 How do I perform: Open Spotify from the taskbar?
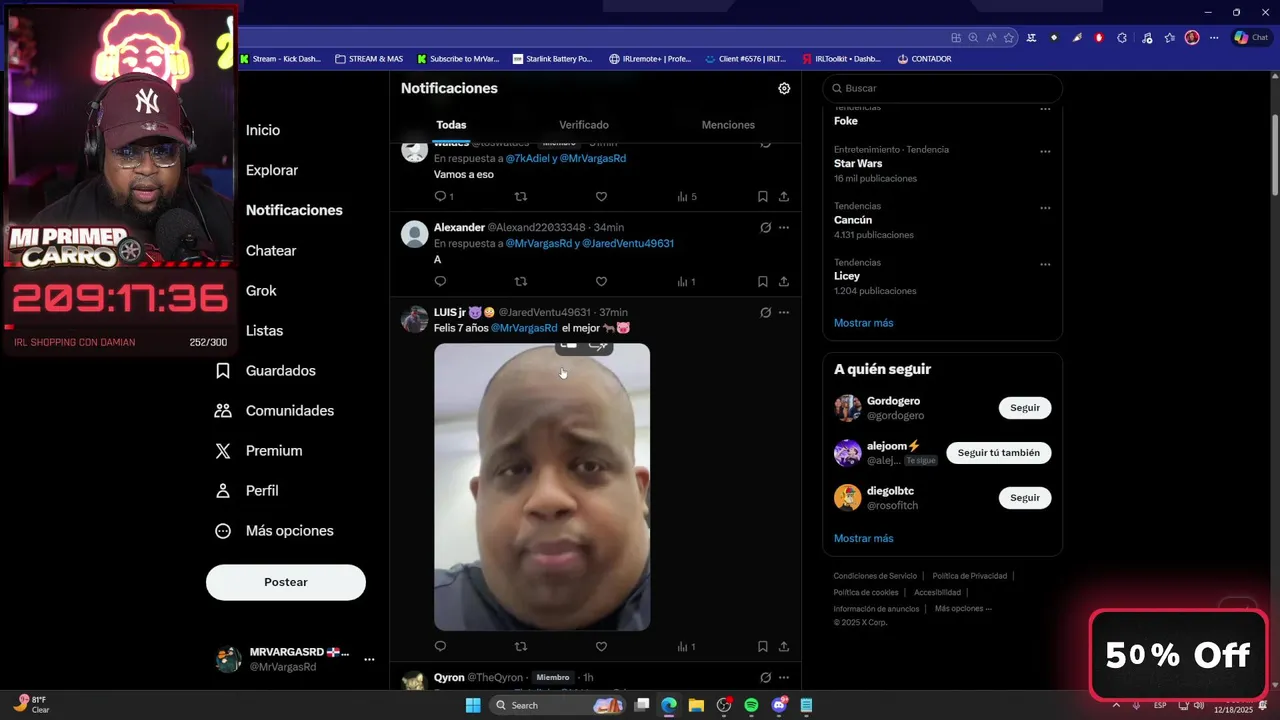click(x=751, y=705)
